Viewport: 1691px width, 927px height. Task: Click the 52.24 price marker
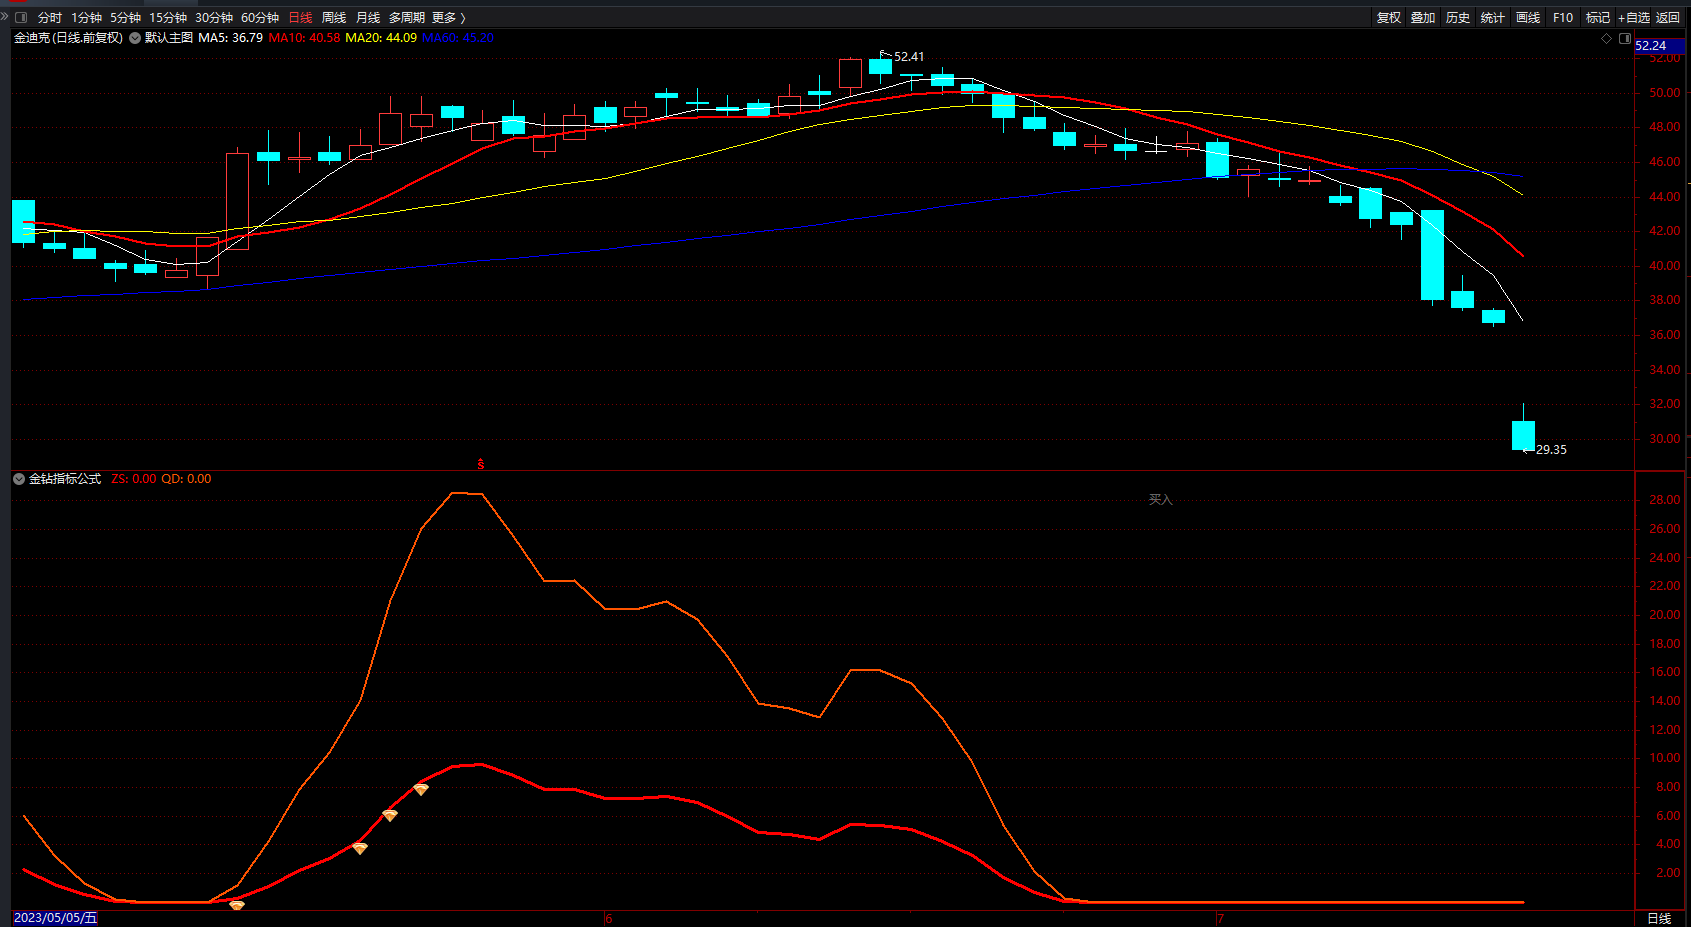pos(1660,45)
